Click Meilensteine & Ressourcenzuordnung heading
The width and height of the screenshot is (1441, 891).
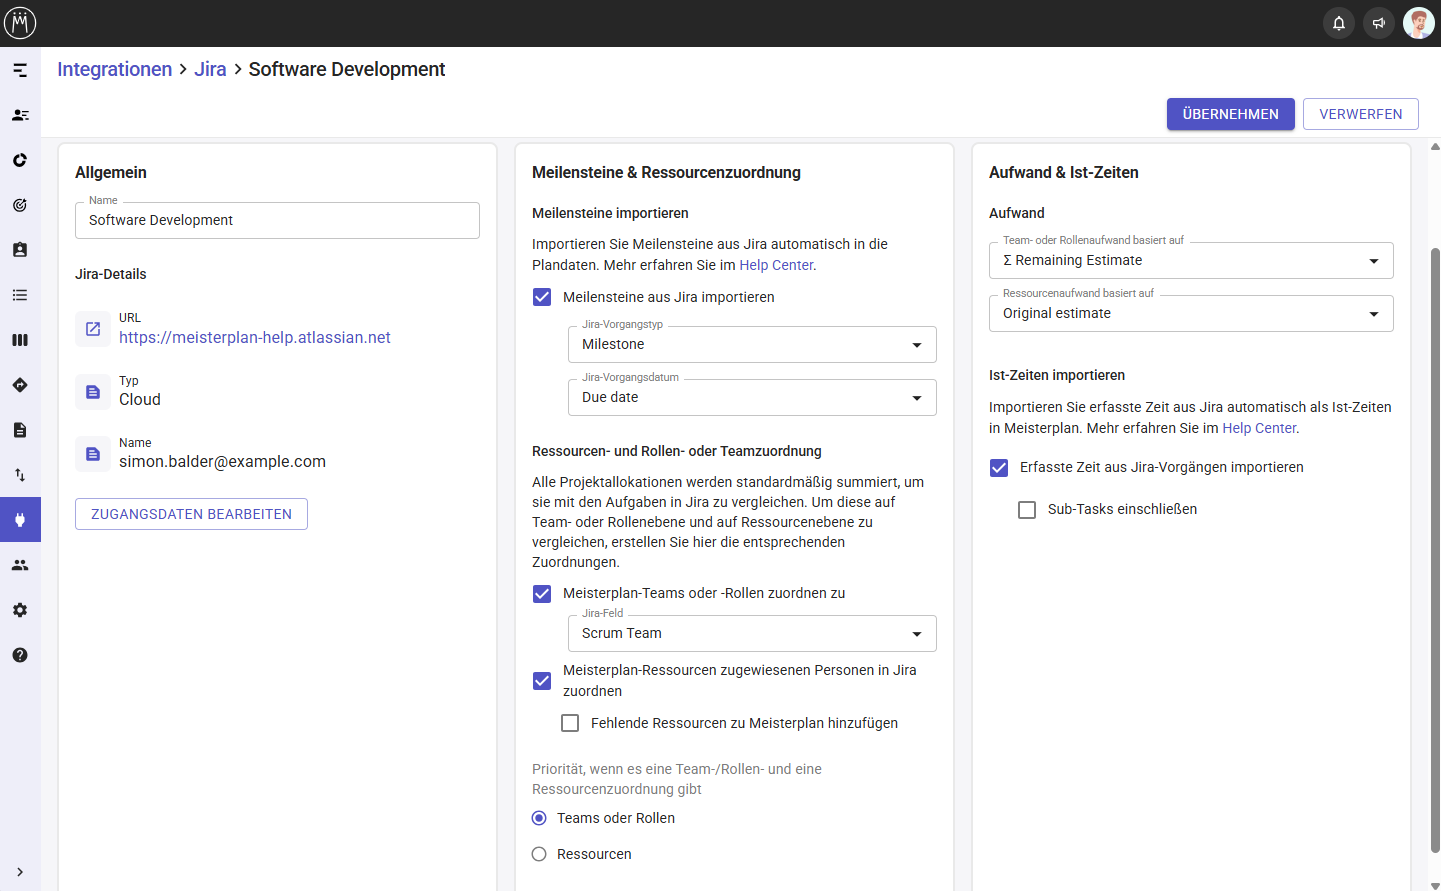(x=666, y=172)
